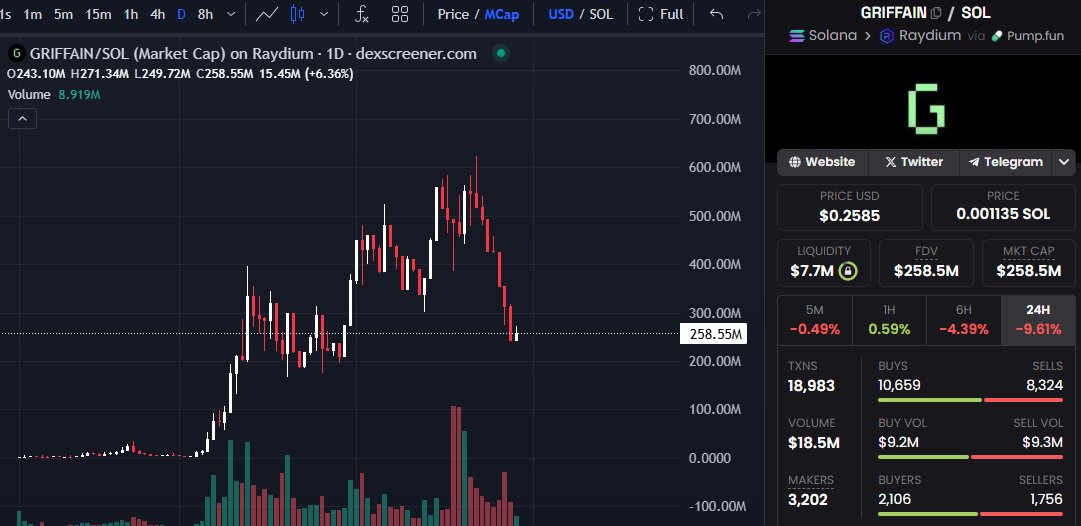This screenshot has width=1081, height=526.
Task: Collapse the chart legend with caret button
Action: pos(22,119)
